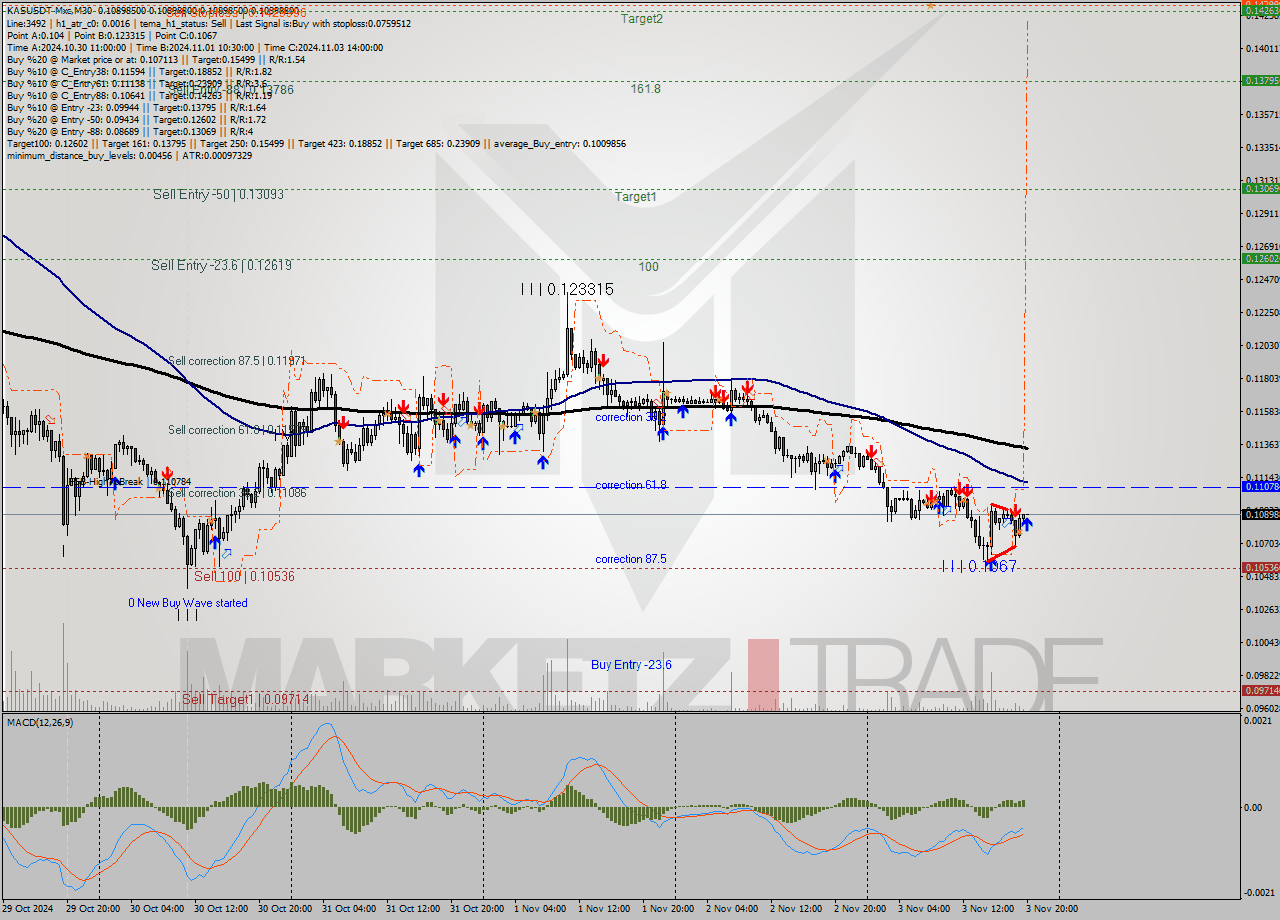Click '0 New Buy Wave started' annotation
This screenshot has height=920, width=1280.
coord(187,603)
